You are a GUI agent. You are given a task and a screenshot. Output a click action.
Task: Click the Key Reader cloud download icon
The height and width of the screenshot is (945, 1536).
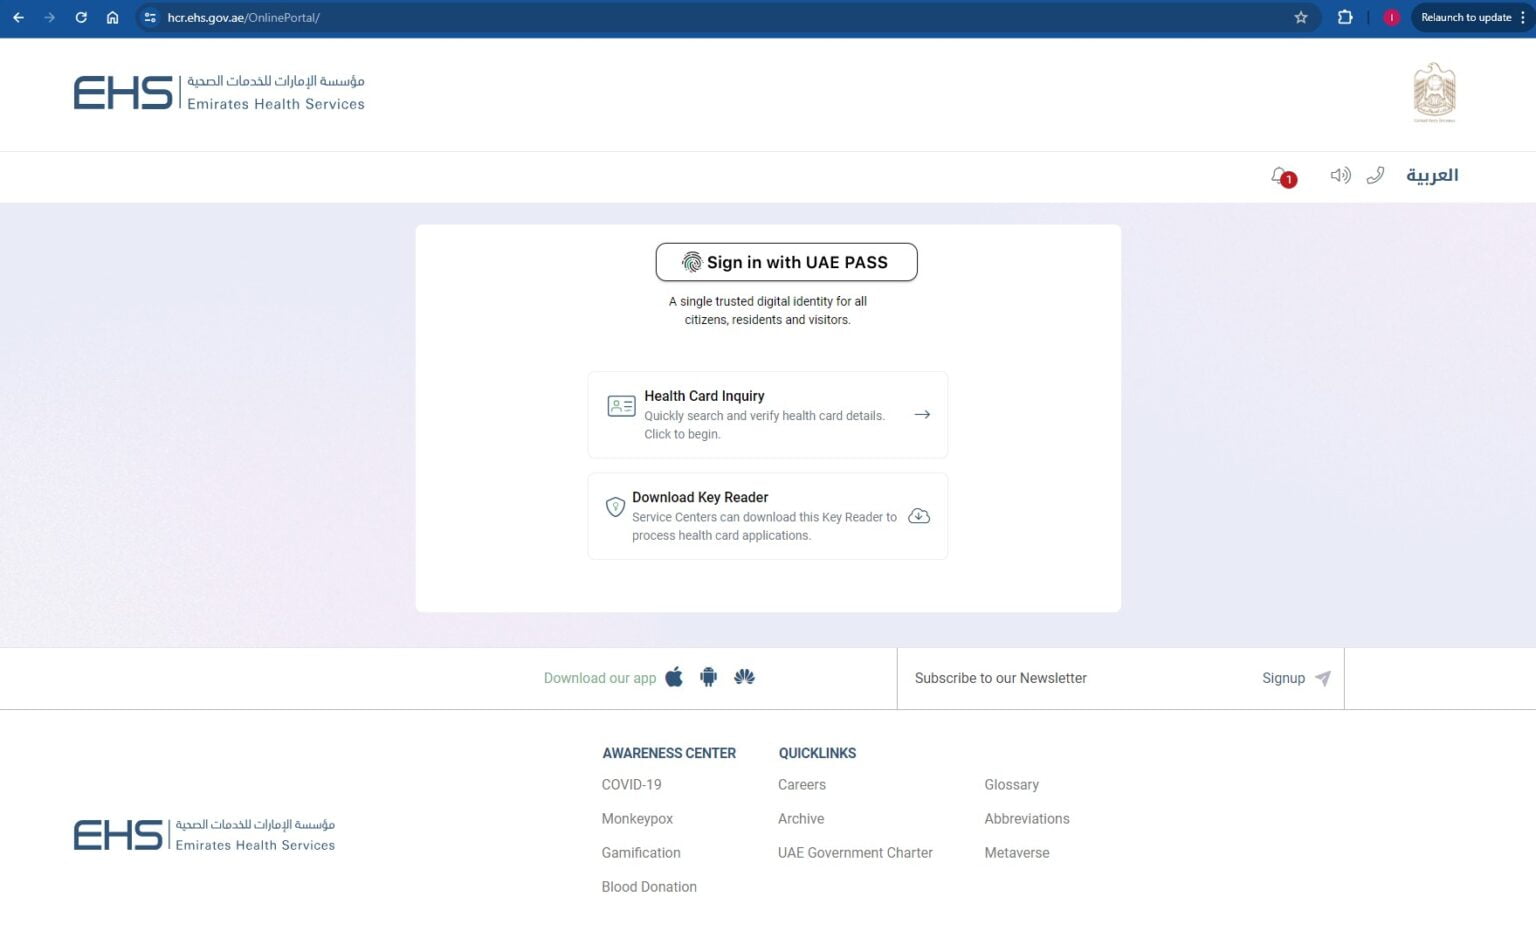pos(918,516)
